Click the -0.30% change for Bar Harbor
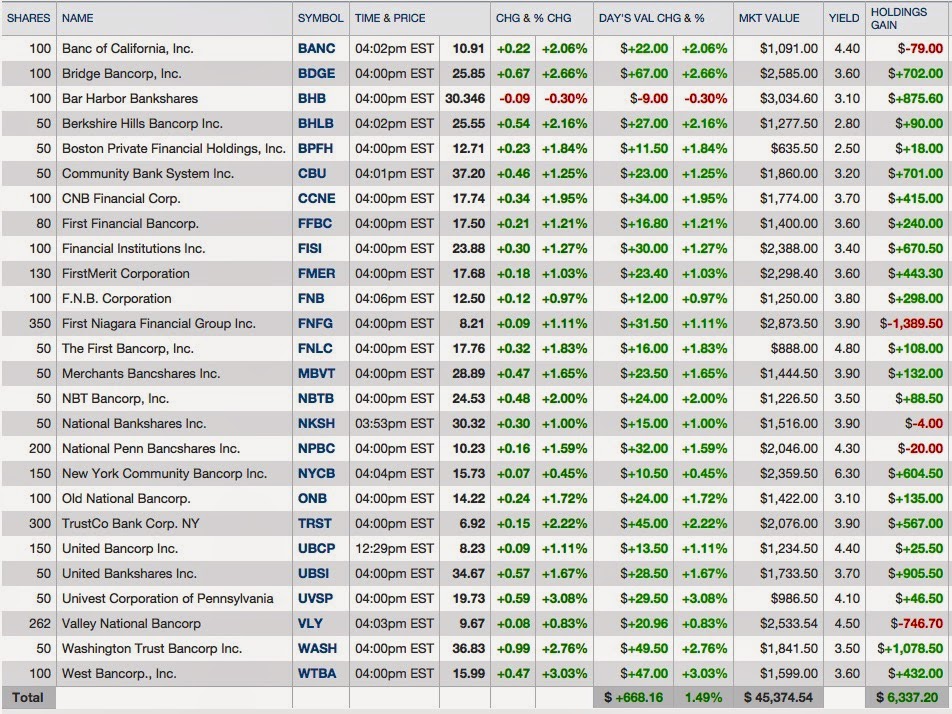Viewport: 952px width, 714px height. tap(565, 98)
